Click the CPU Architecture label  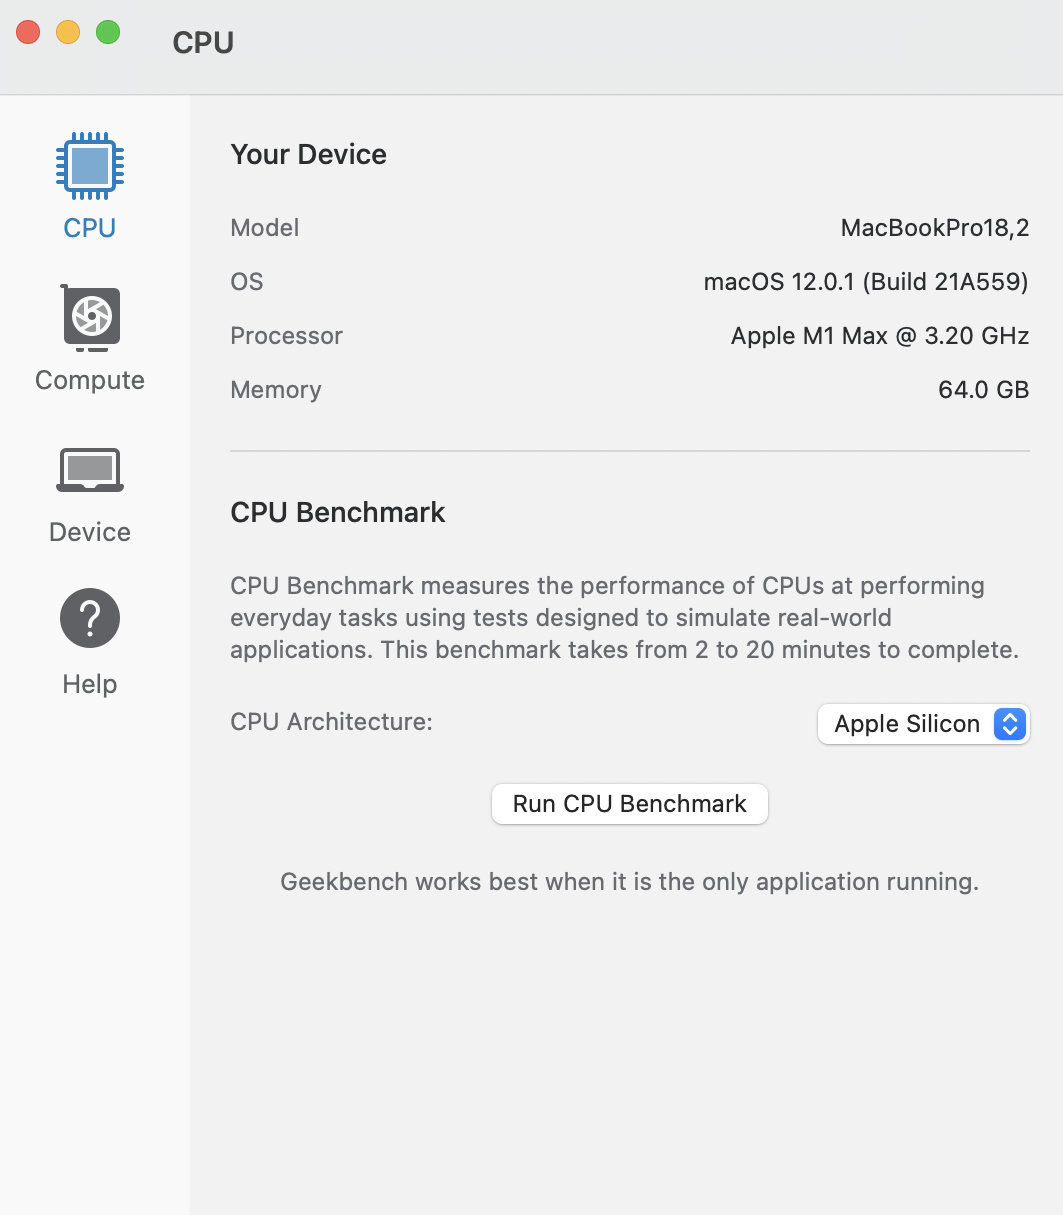tap(332, 722)
